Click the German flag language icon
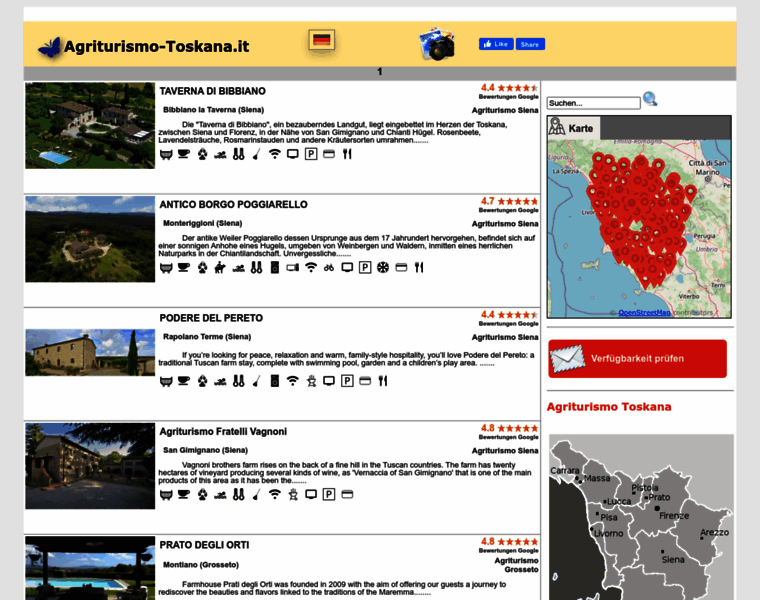 tap(321, 40)
